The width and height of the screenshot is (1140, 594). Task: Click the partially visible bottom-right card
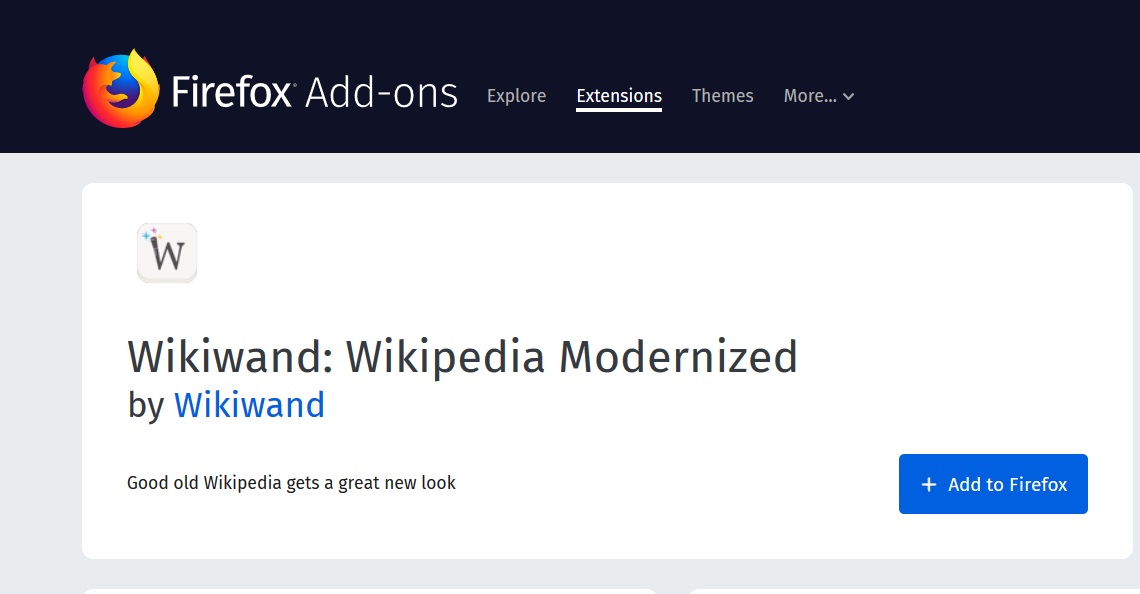(910, 591)
